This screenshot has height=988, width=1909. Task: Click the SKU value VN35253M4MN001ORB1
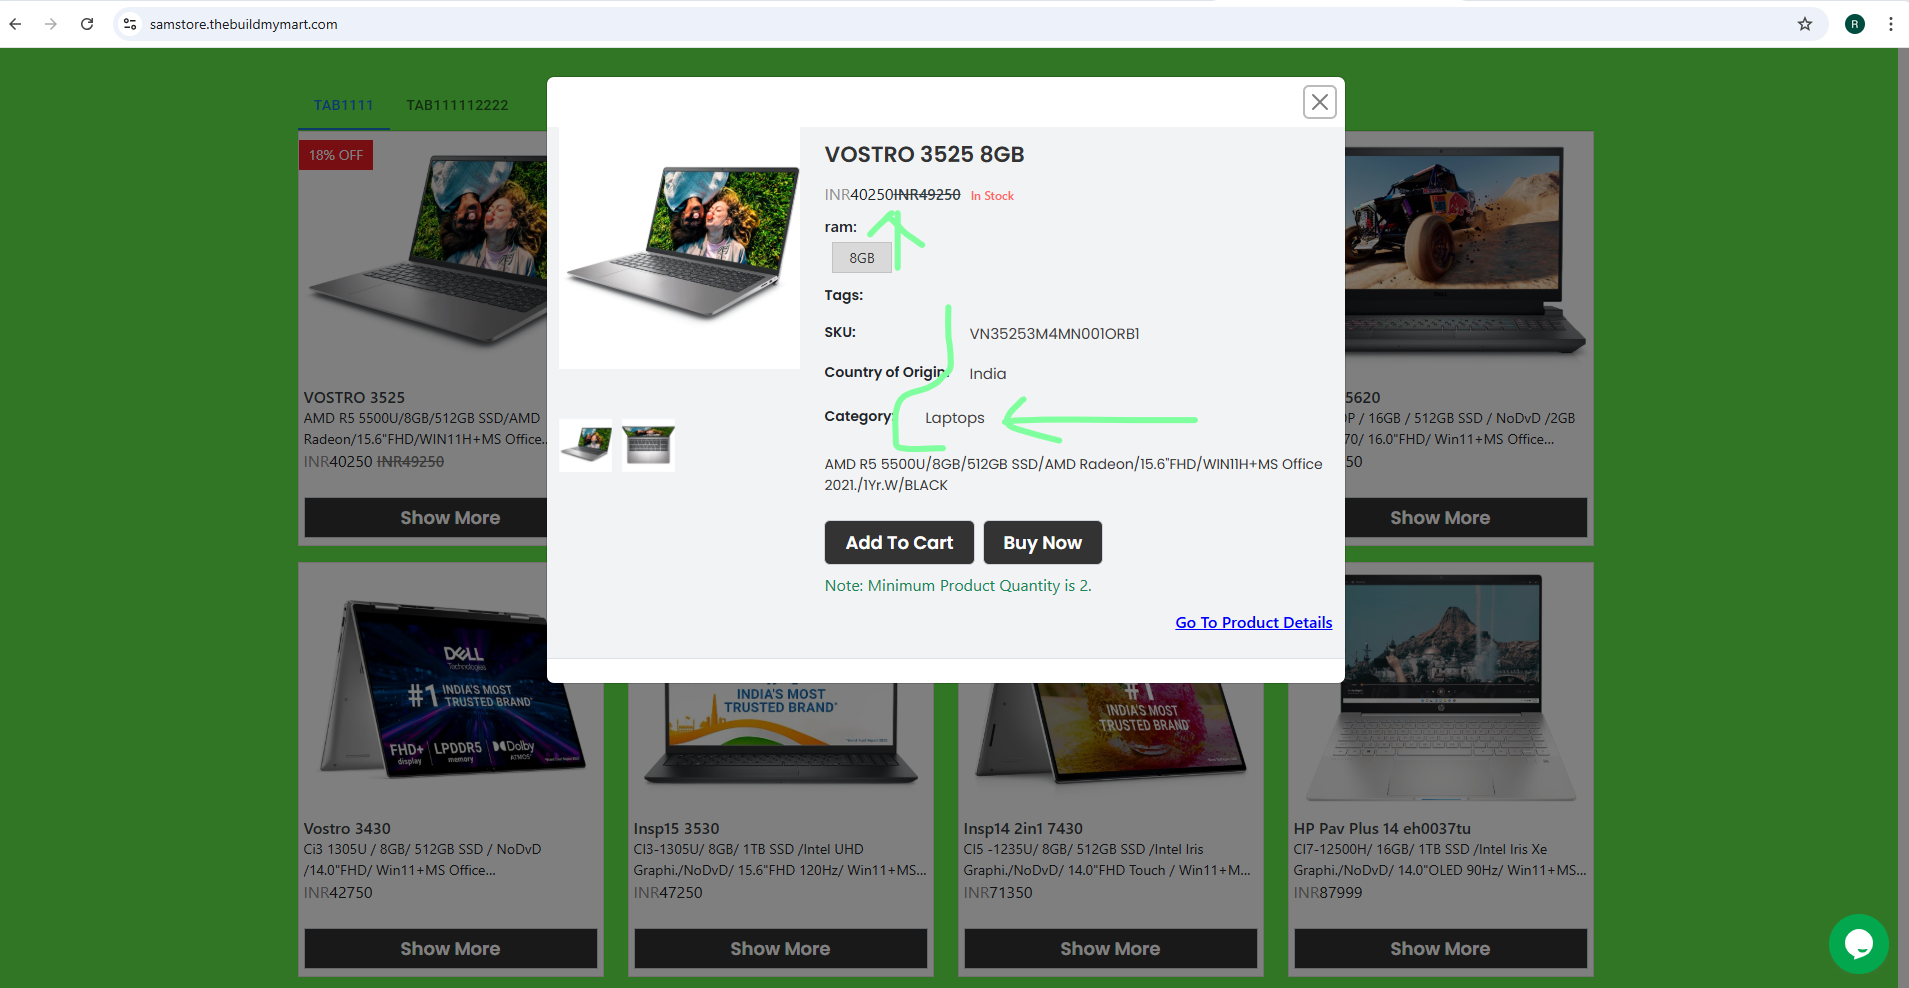coord(1055,334)
